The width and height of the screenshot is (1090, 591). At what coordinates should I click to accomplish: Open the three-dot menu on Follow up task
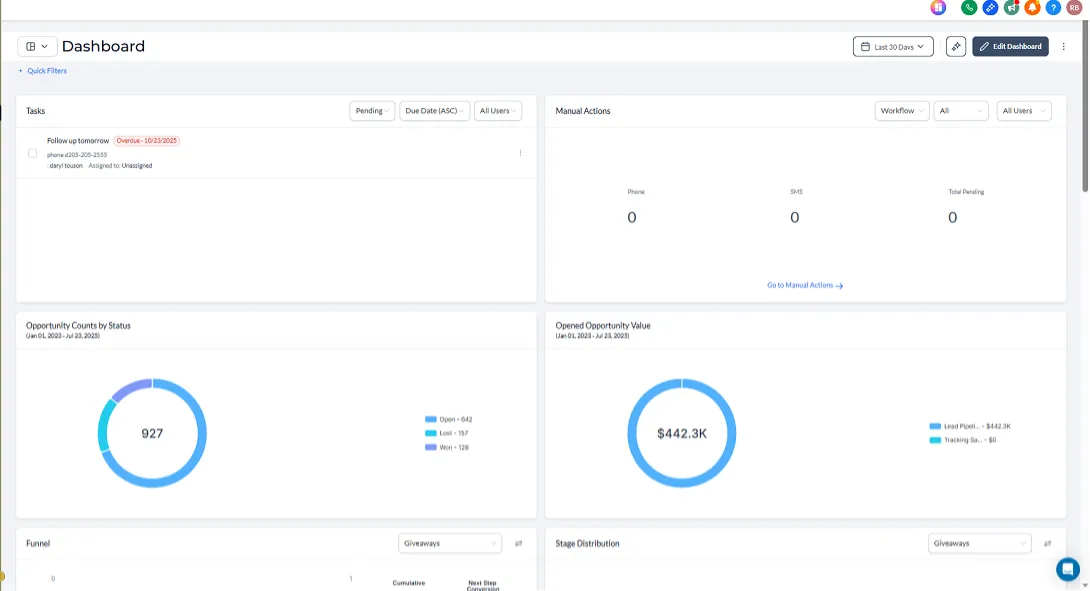[520, 153]
